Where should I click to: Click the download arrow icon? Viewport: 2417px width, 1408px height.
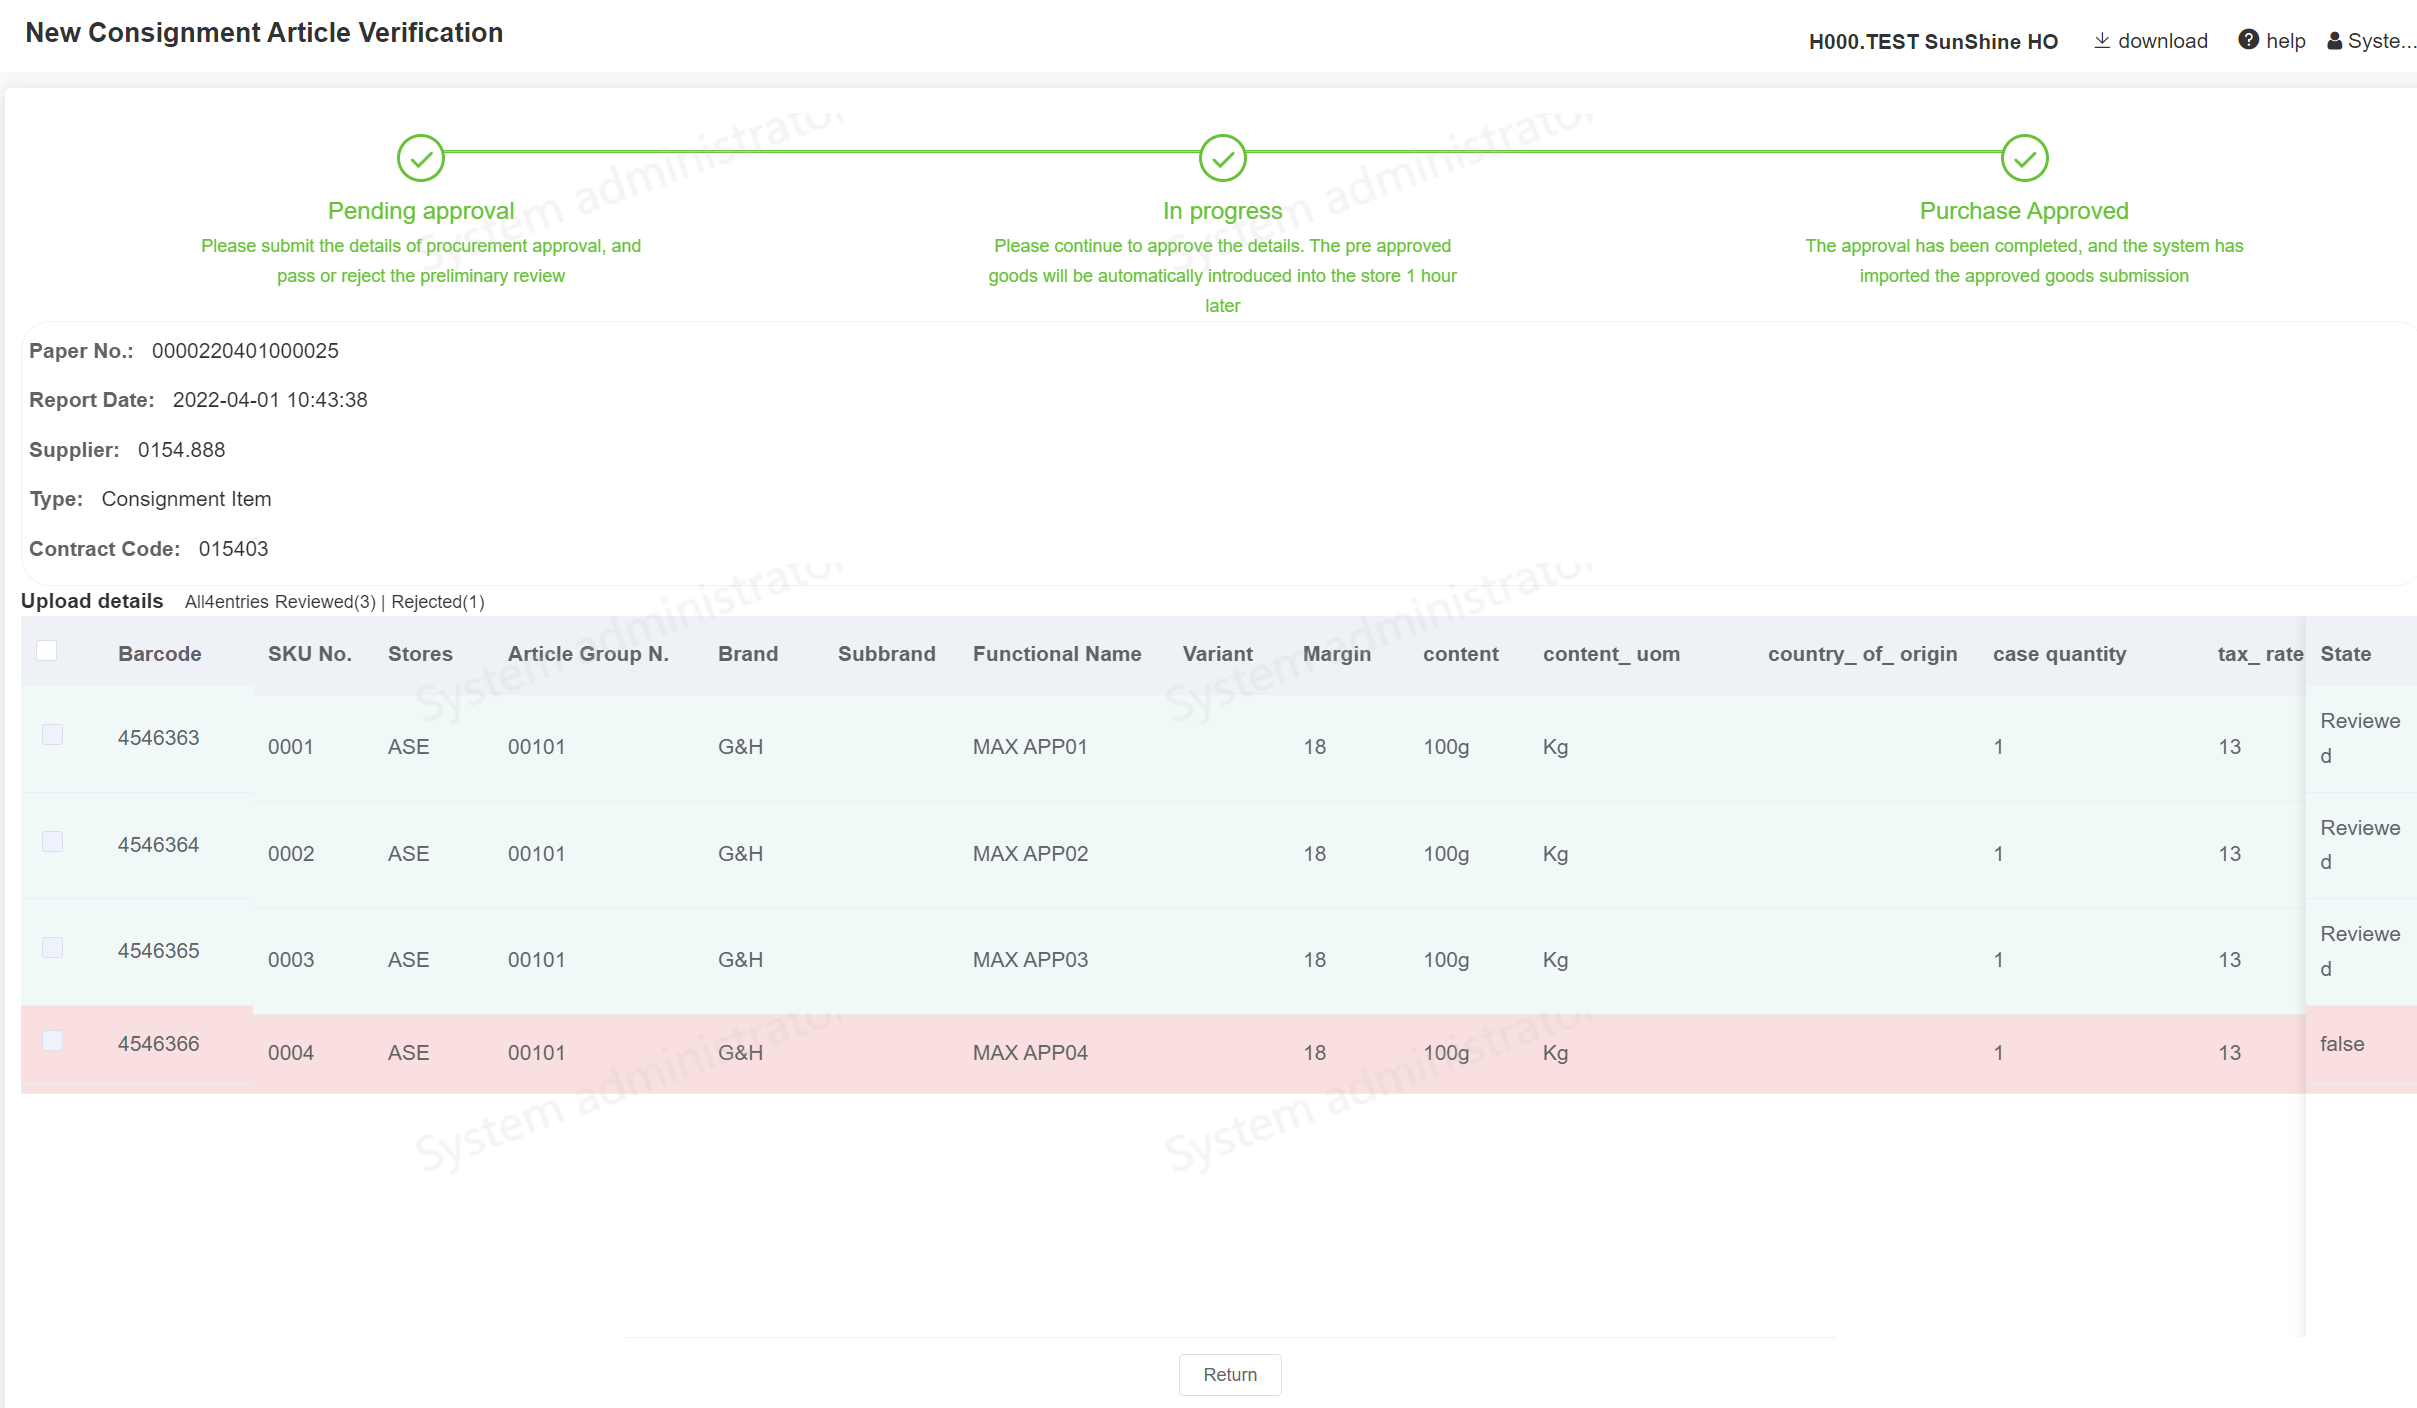(2101, 40)
